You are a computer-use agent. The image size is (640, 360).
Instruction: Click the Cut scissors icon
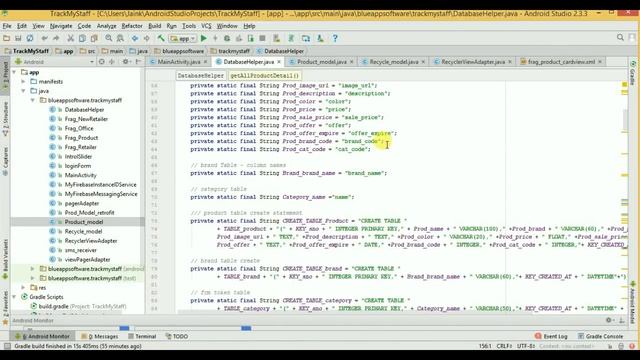coord(71,38)
